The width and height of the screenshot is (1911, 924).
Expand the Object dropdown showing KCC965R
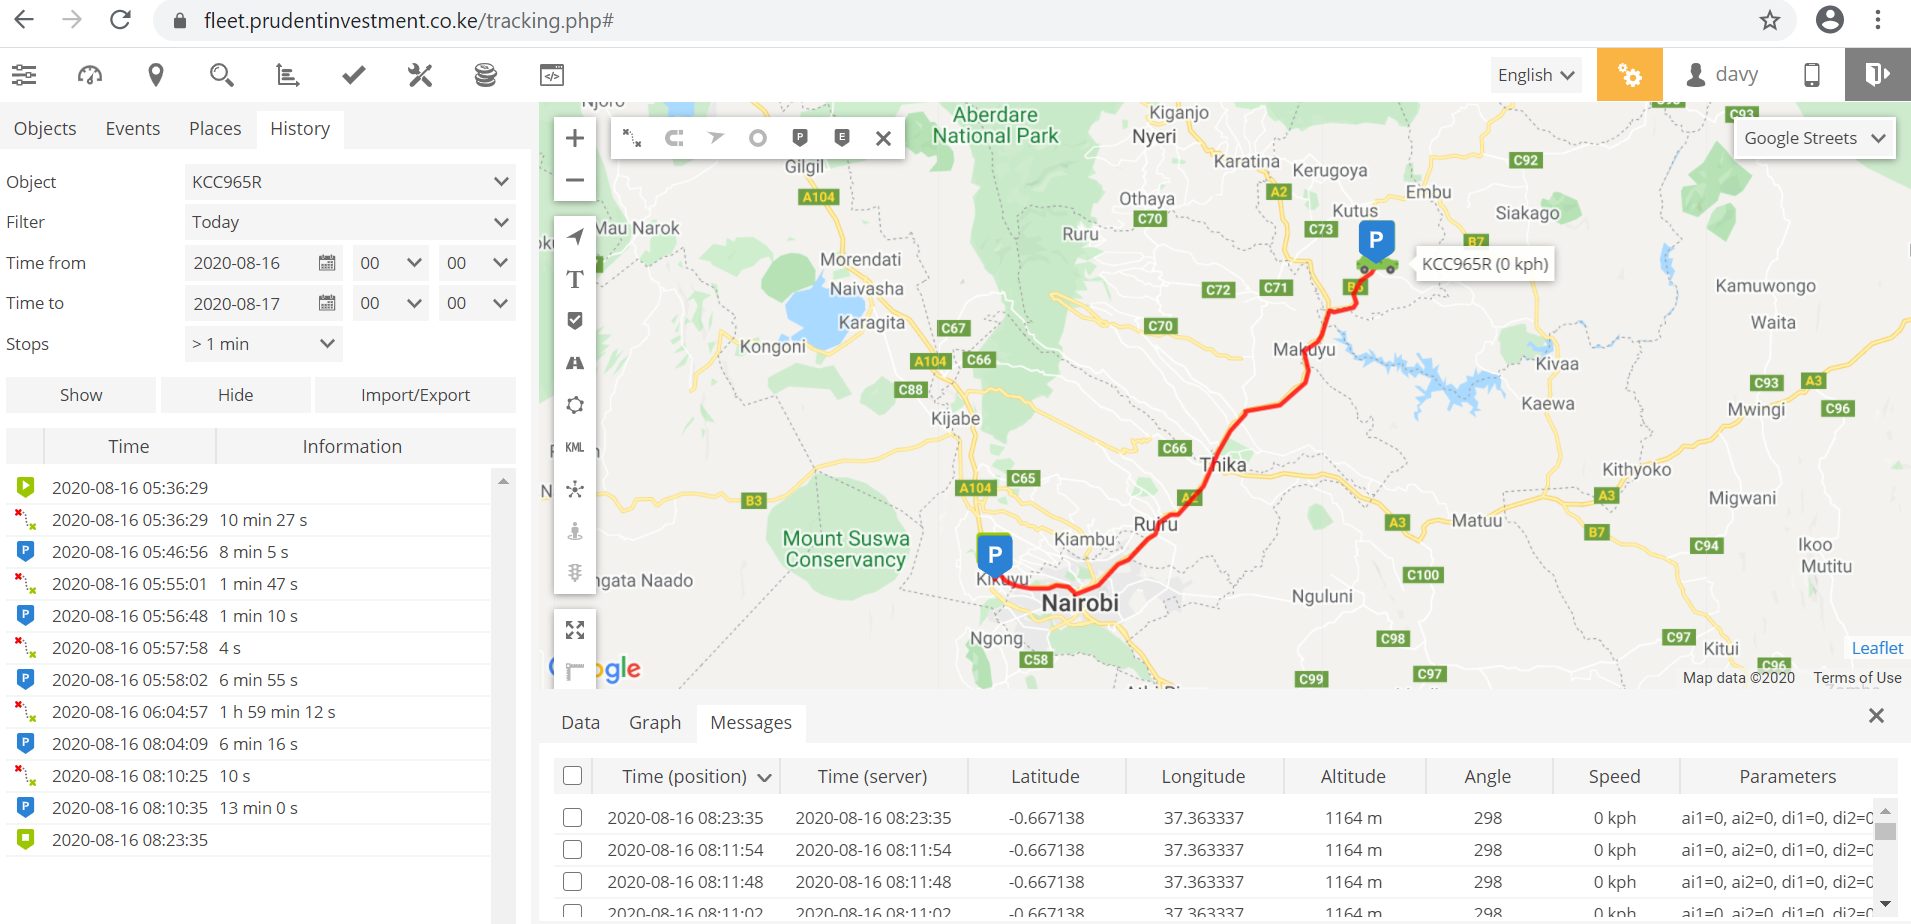tap(350, 182)
